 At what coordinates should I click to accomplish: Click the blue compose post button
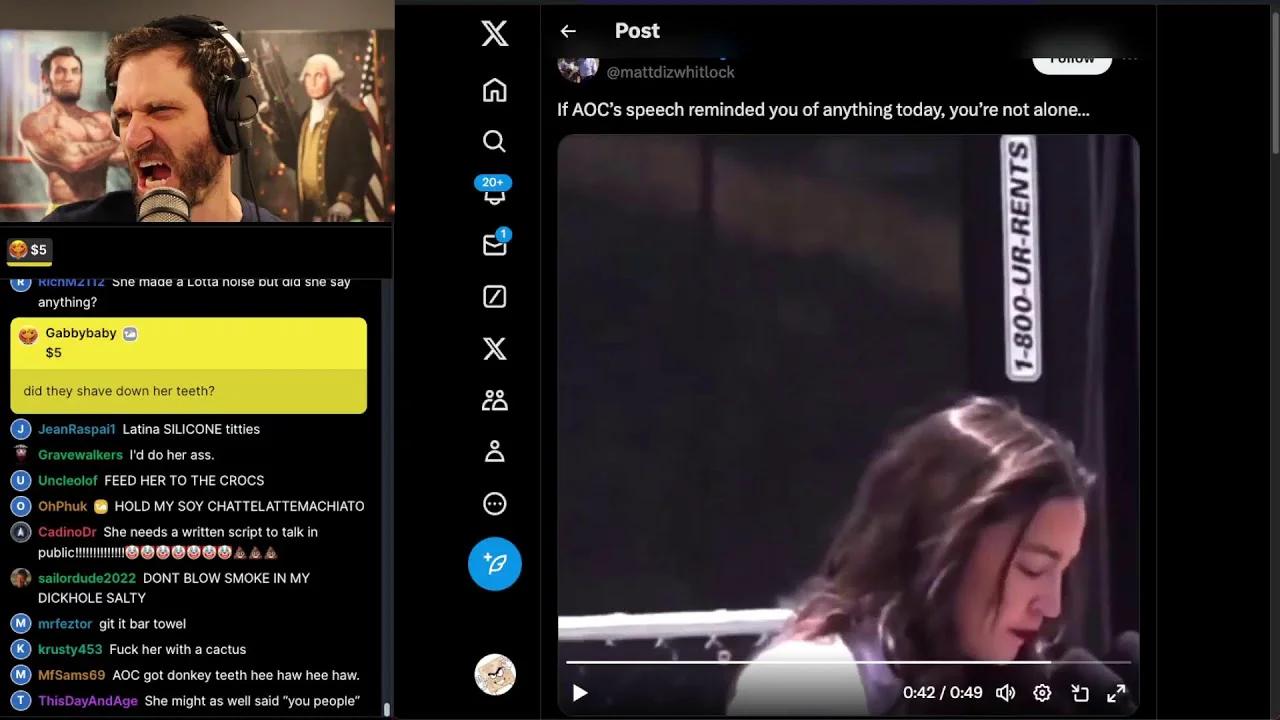495,564
